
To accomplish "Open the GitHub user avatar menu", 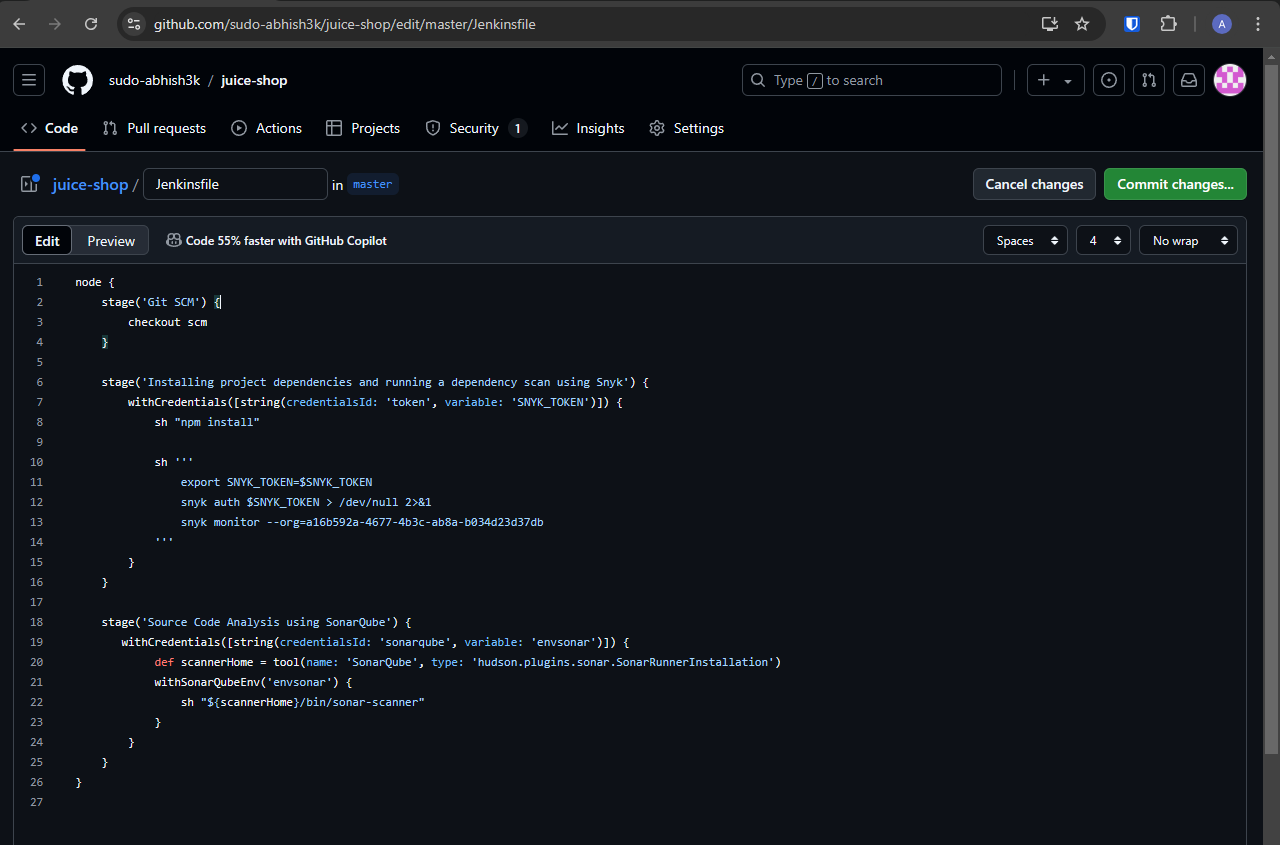I will [x=1230, y=80].
